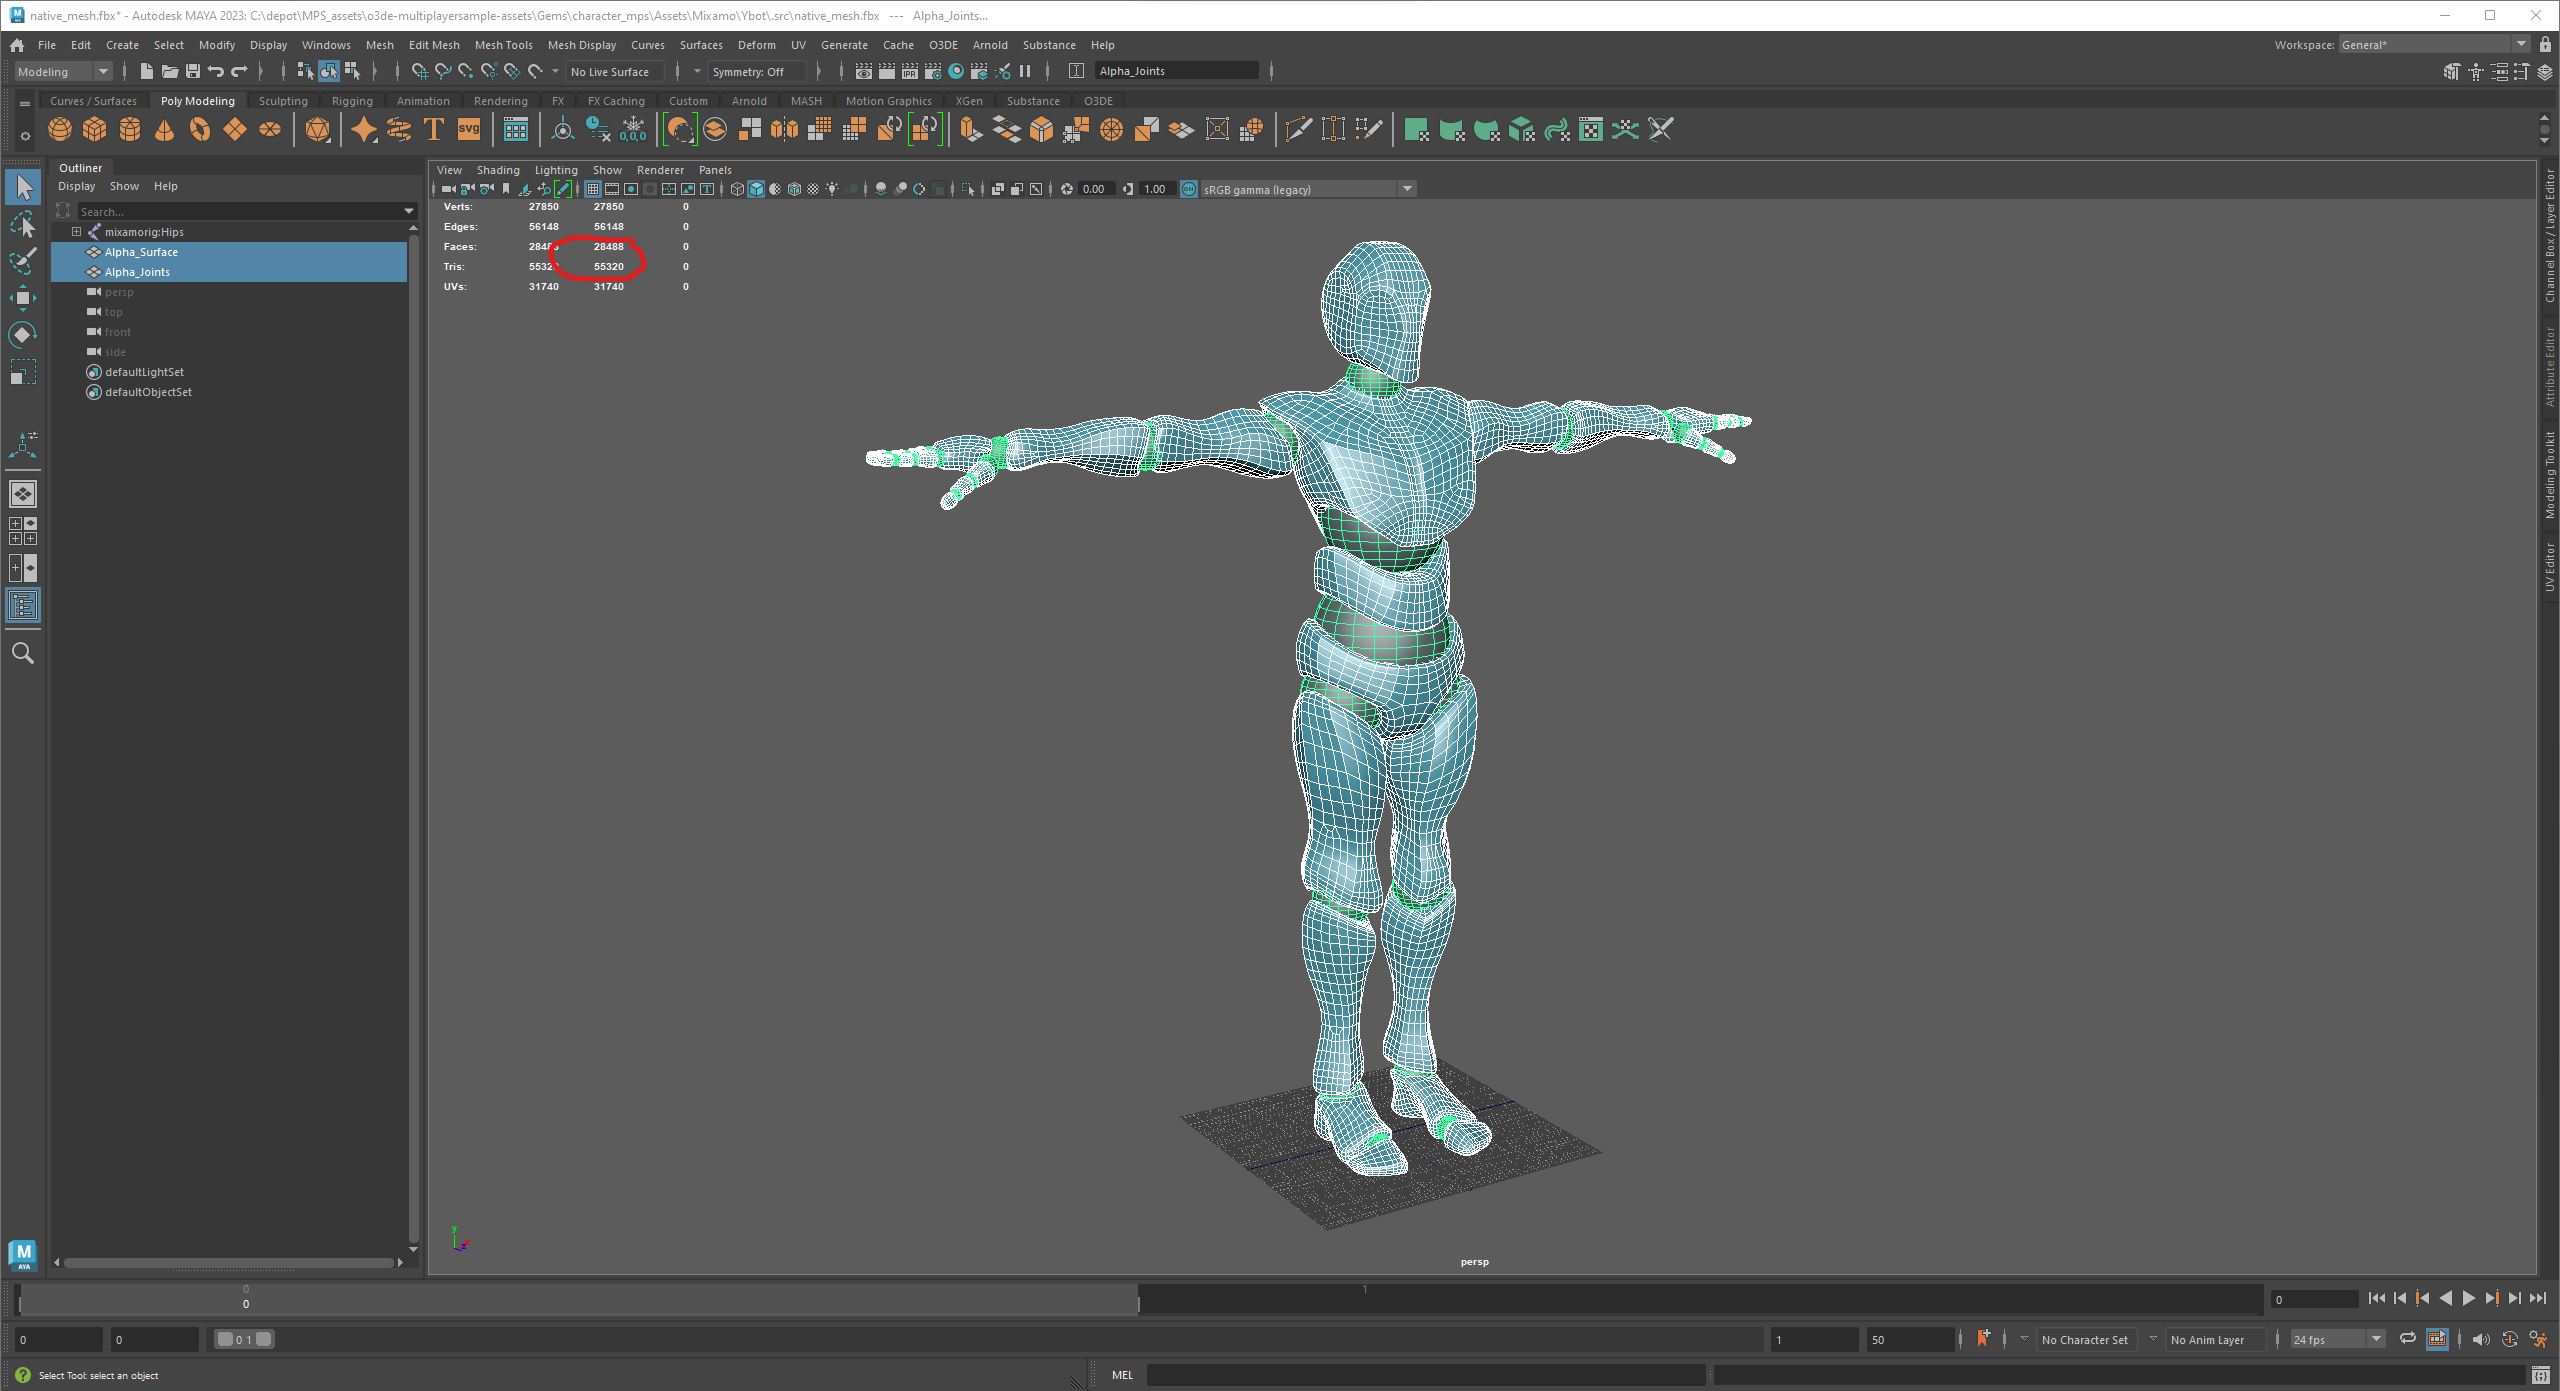Create a polygon cylinder from the shelf
The image size is (2560, 1391).
[x=130, y=130]
